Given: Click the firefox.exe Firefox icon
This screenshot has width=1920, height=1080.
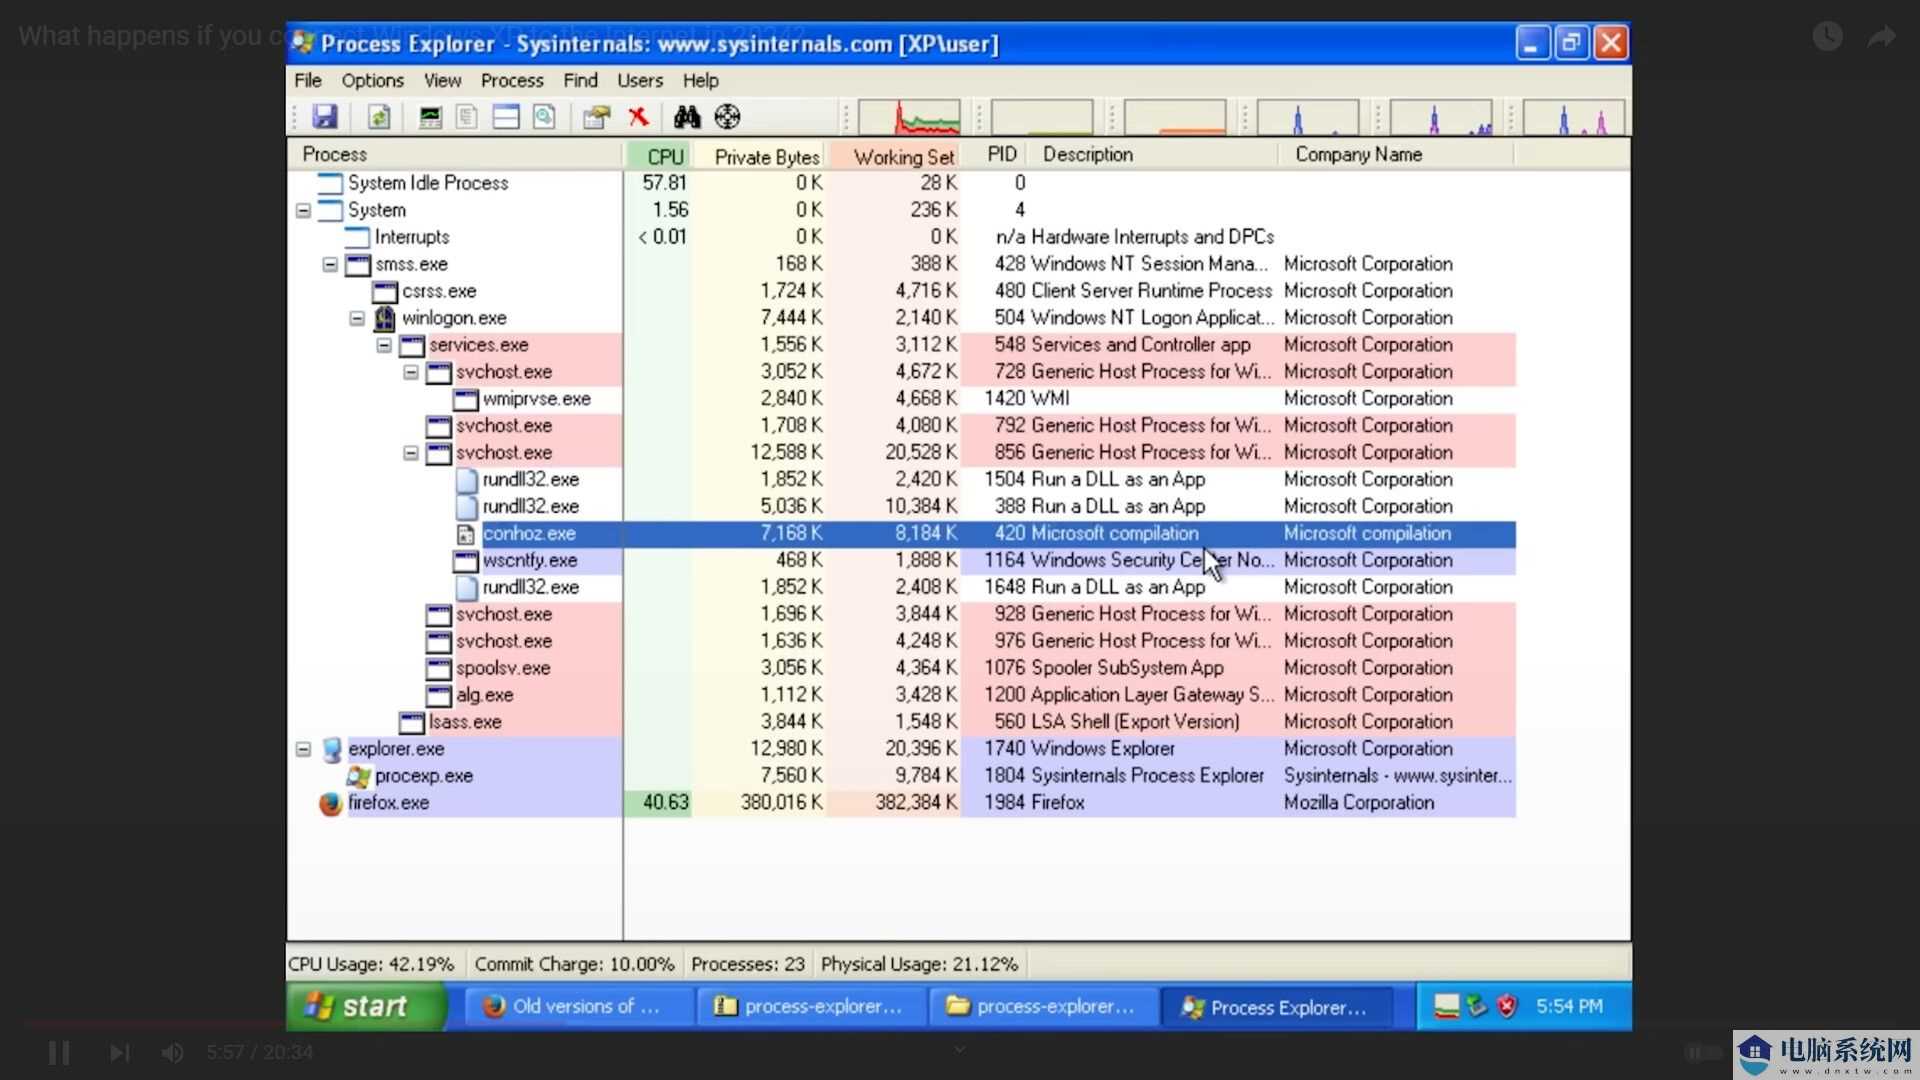Looking at the screenshot, I should (331, 804).
